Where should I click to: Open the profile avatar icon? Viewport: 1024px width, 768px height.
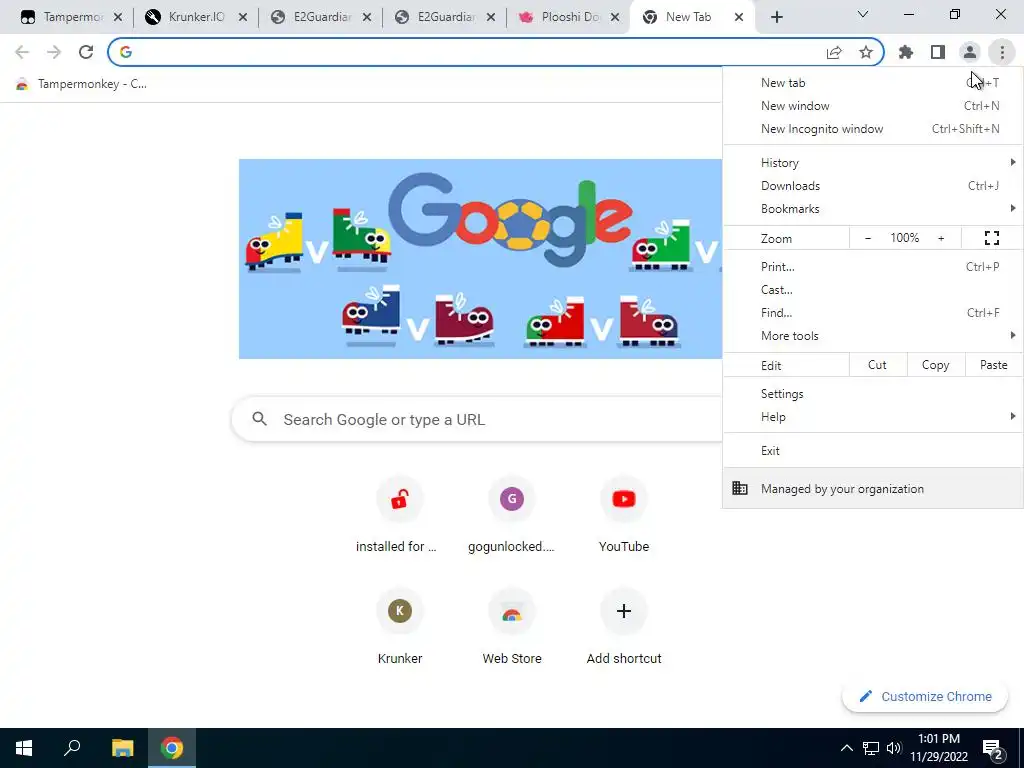coord(970,52)
